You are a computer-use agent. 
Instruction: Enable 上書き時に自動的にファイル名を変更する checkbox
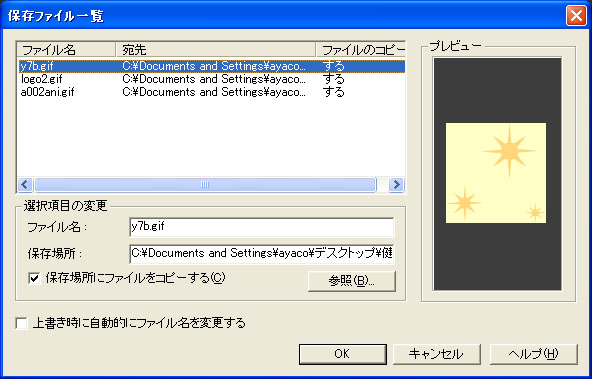[22, 323]
